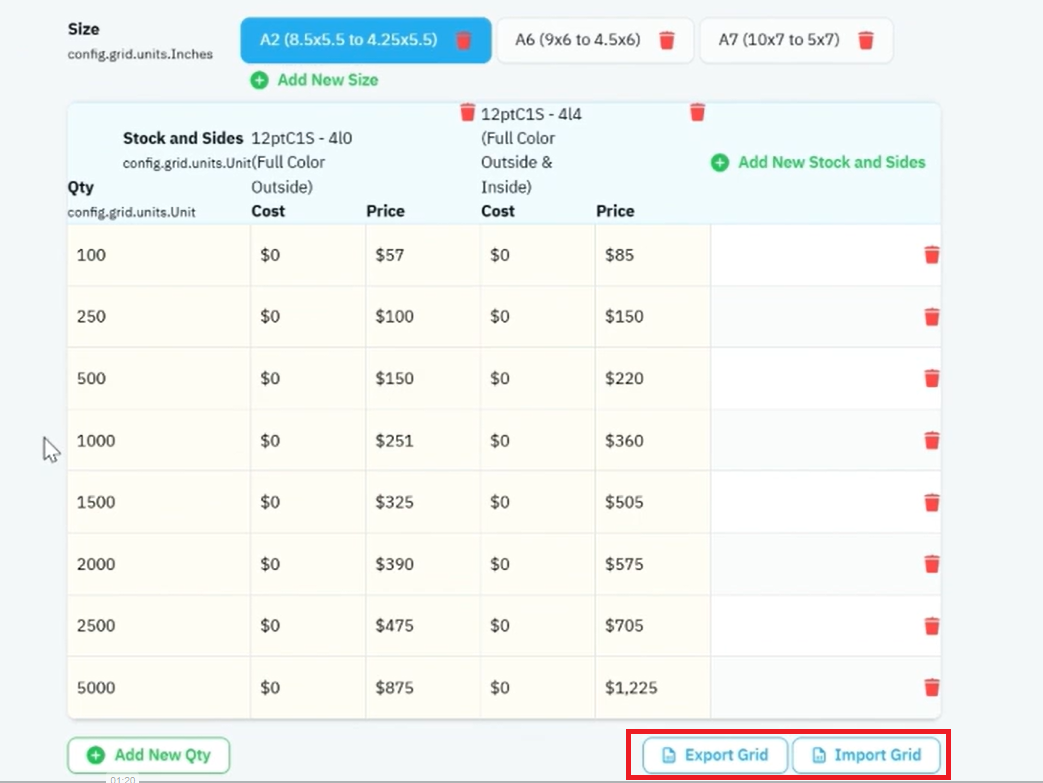Edit the 4l0 cost cell in the 5000 row
This screenshot has height=783, width=1043.
tap(308, 687)
